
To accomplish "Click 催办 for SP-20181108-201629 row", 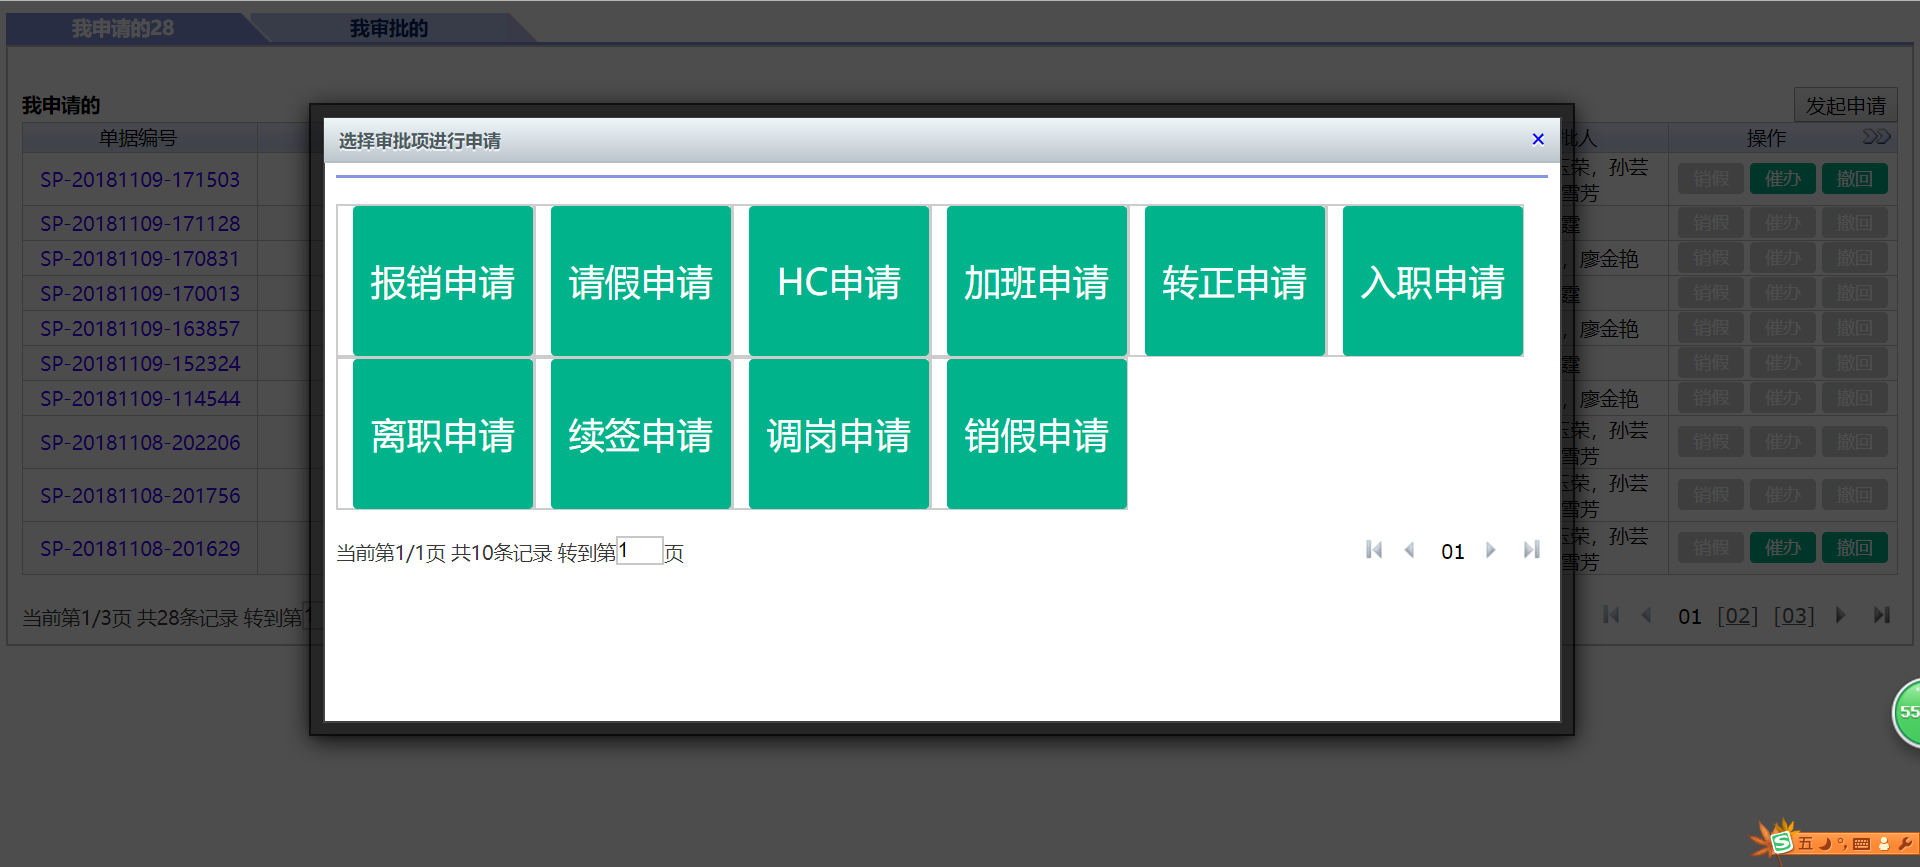I will pyautogui.click(x=1782, y=548).
